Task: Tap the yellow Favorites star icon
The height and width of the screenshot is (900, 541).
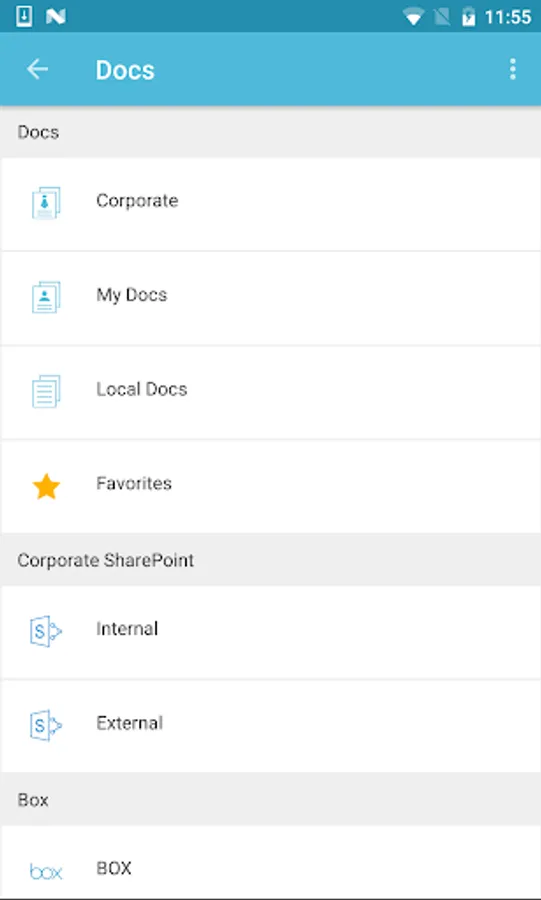Action: click(46, 486)
